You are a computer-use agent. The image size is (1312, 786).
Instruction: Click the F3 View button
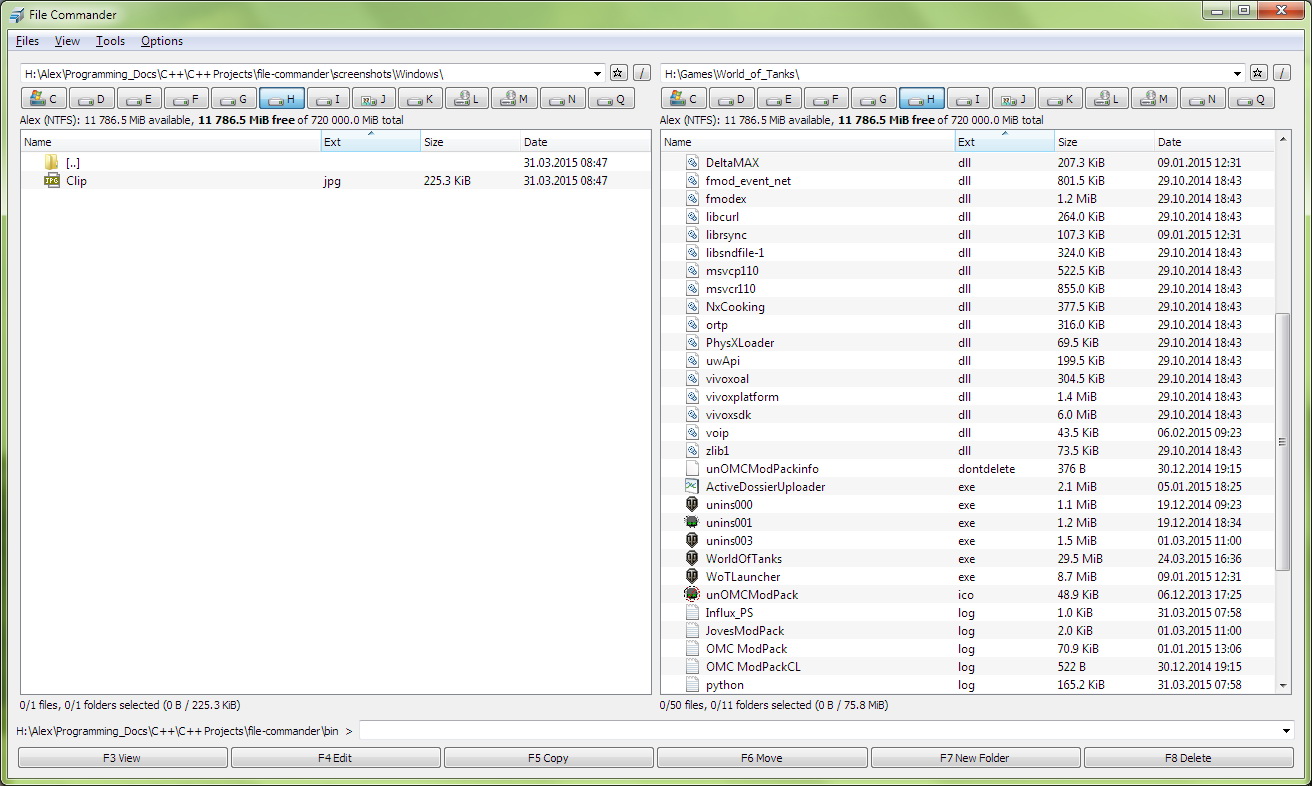(x=122, y=758)
